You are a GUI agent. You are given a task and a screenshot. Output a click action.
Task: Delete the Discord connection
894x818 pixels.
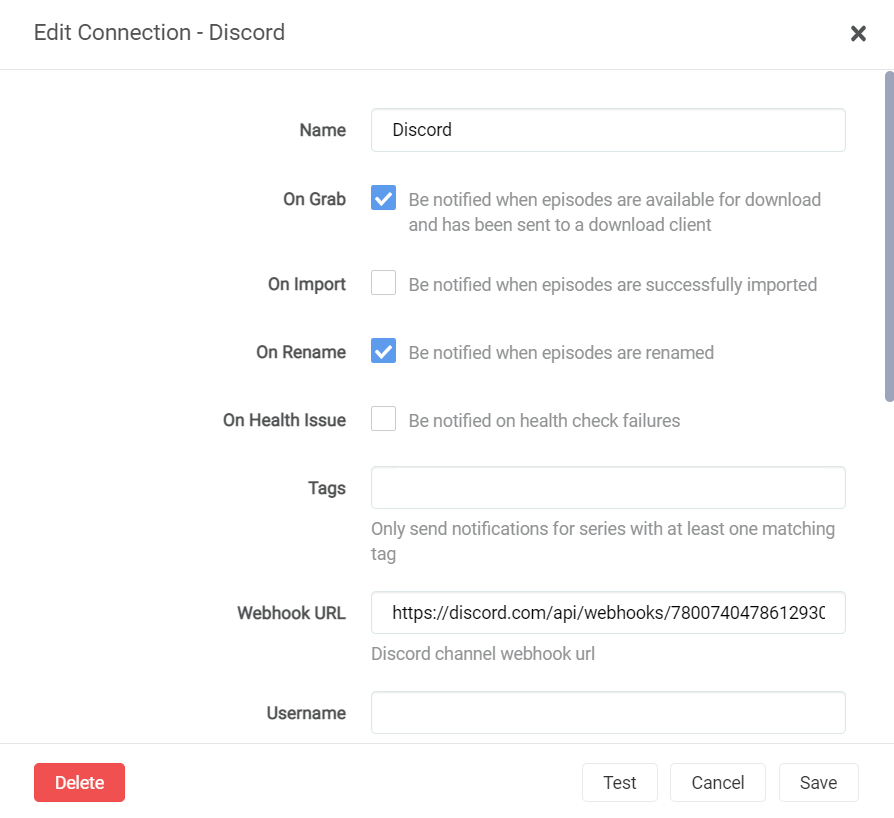79,782
